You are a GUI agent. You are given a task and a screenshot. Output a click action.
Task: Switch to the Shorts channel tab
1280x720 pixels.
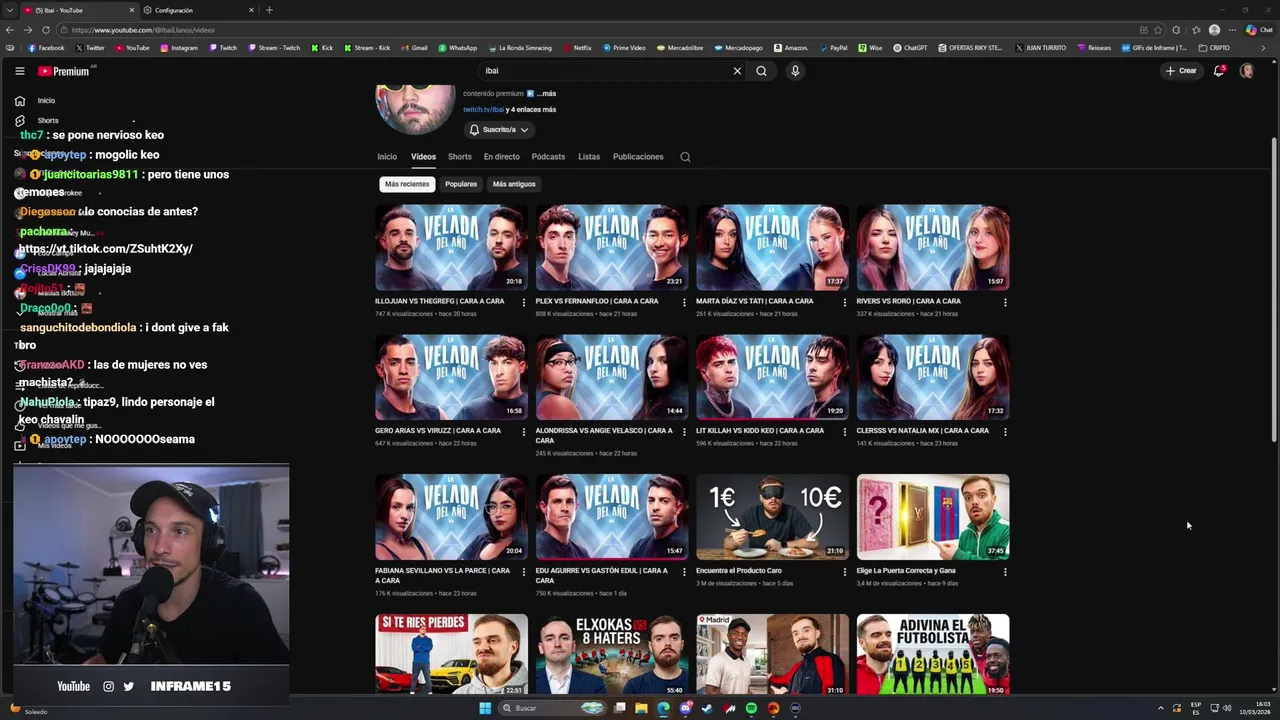coord(460,157)
